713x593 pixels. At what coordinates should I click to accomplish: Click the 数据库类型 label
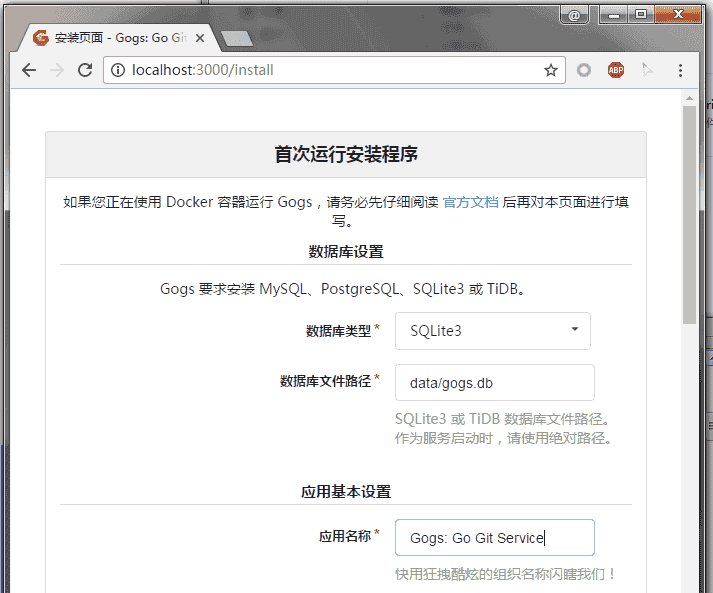(x=338, y=331)
